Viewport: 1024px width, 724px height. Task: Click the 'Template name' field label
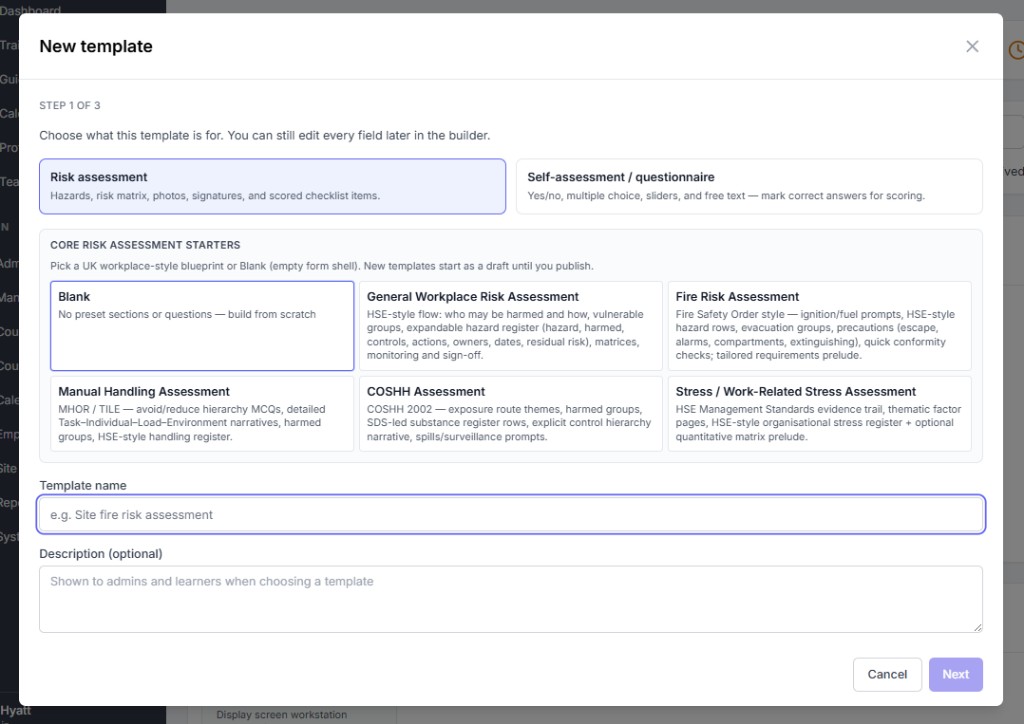click(x=83, y=485)
